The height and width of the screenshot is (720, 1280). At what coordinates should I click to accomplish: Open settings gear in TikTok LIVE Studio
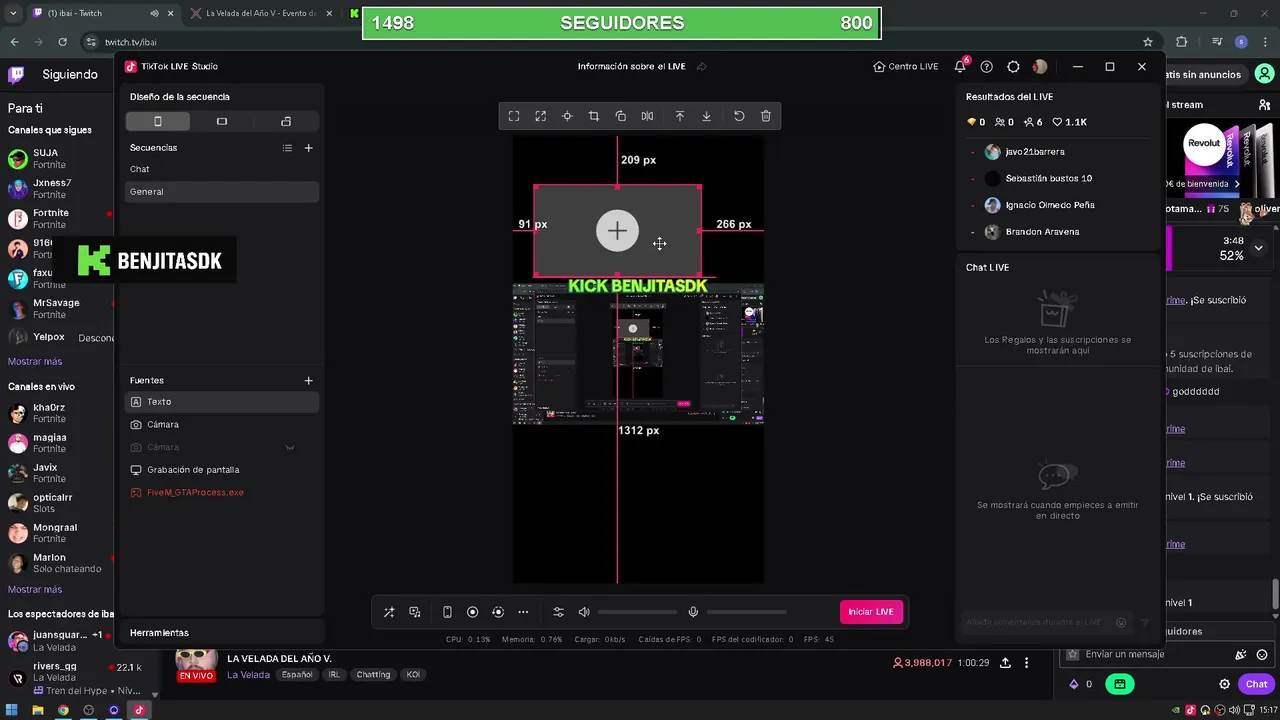(x=1013, y=67)
